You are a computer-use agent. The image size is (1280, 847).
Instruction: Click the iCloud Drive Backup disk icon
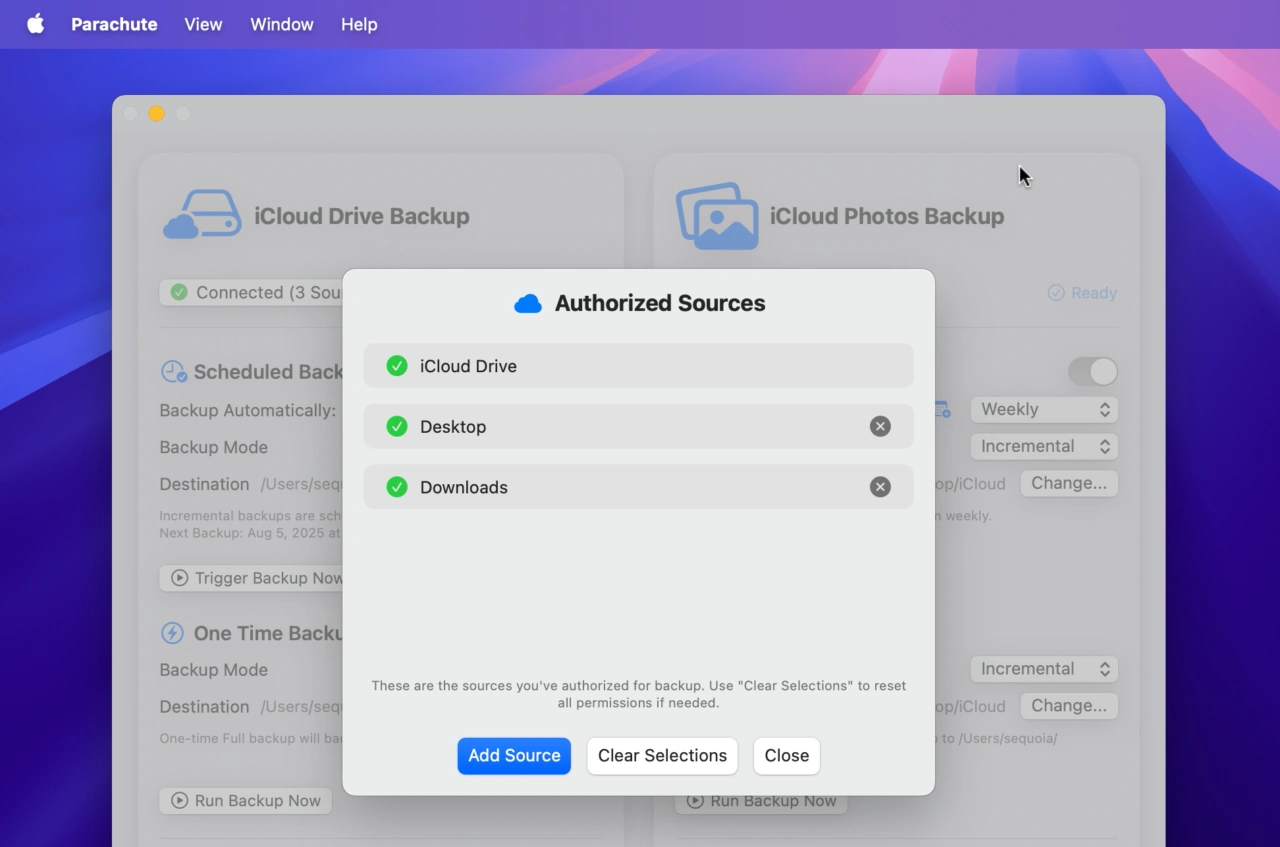(203, 215)
